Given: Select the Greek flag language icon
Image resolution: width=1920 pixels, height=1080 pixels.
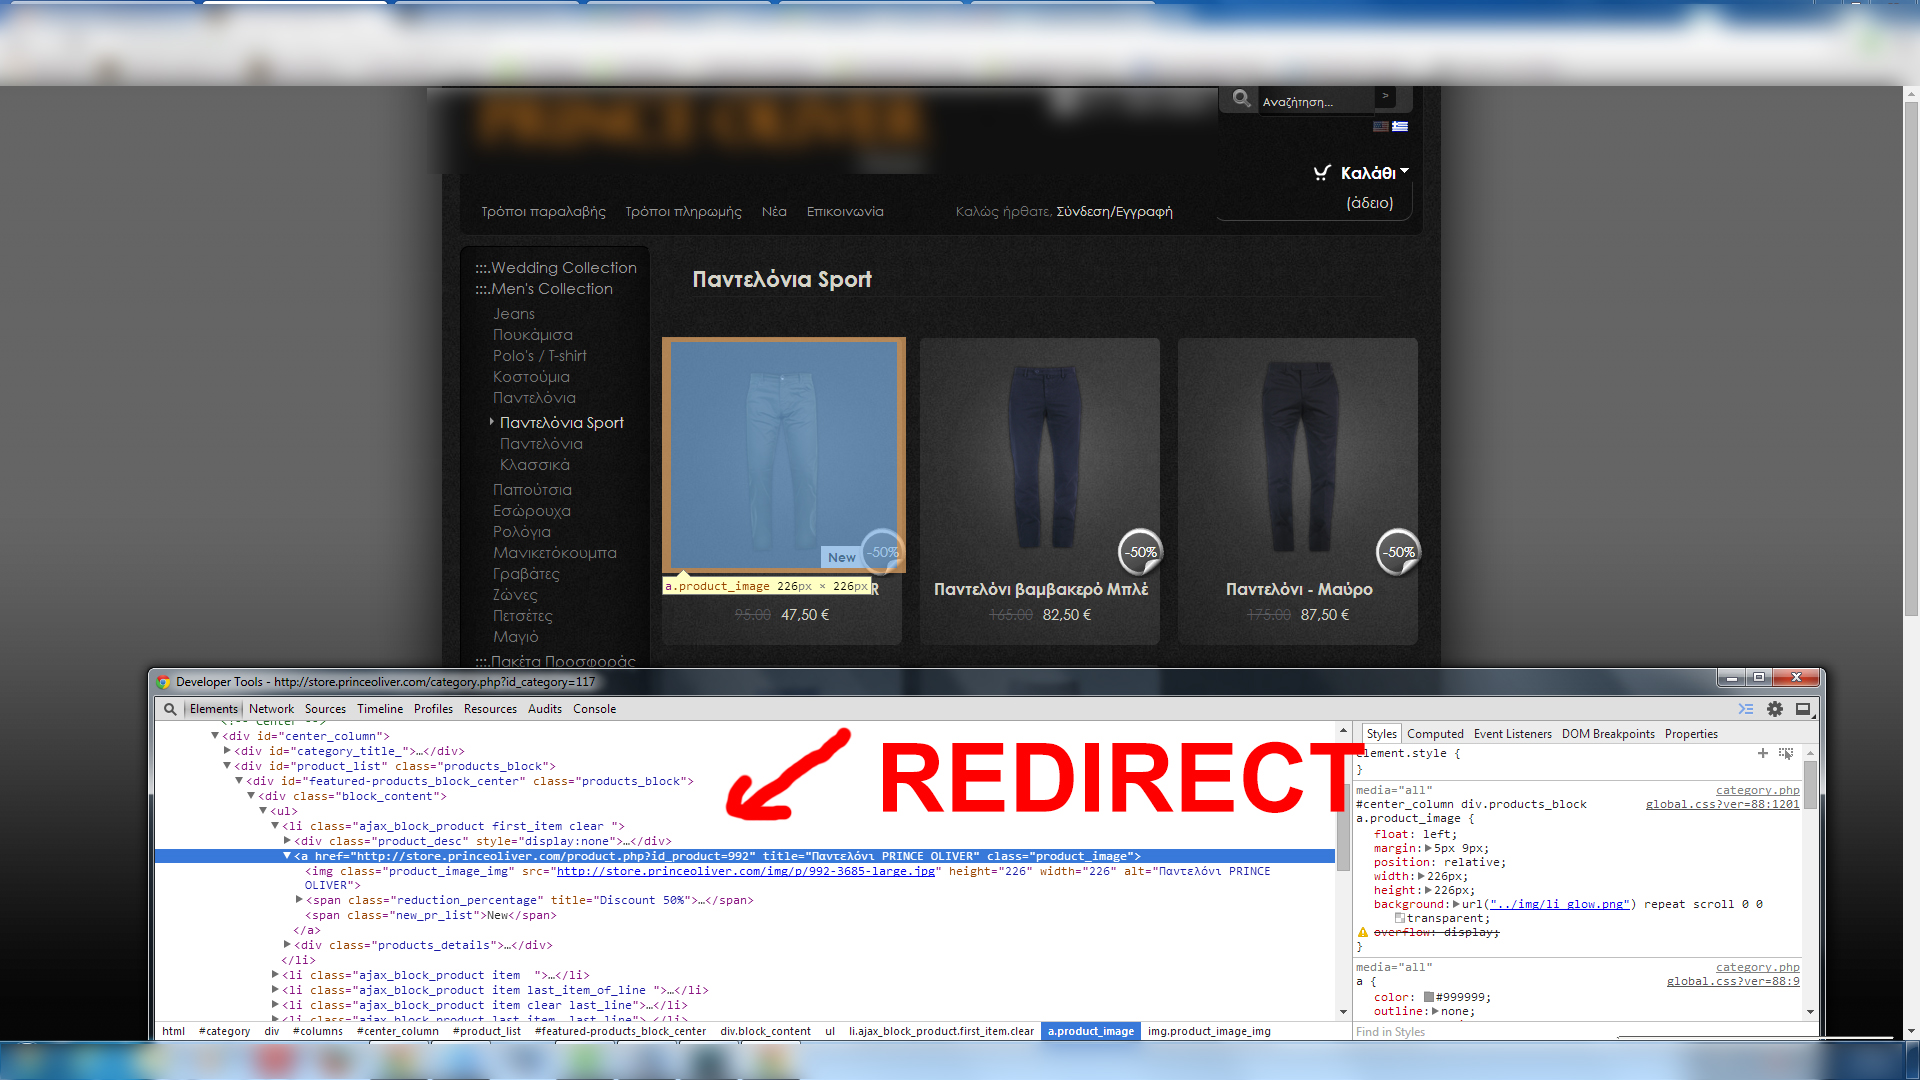Looking at the screenshot, I should [x=1400, y=126].
